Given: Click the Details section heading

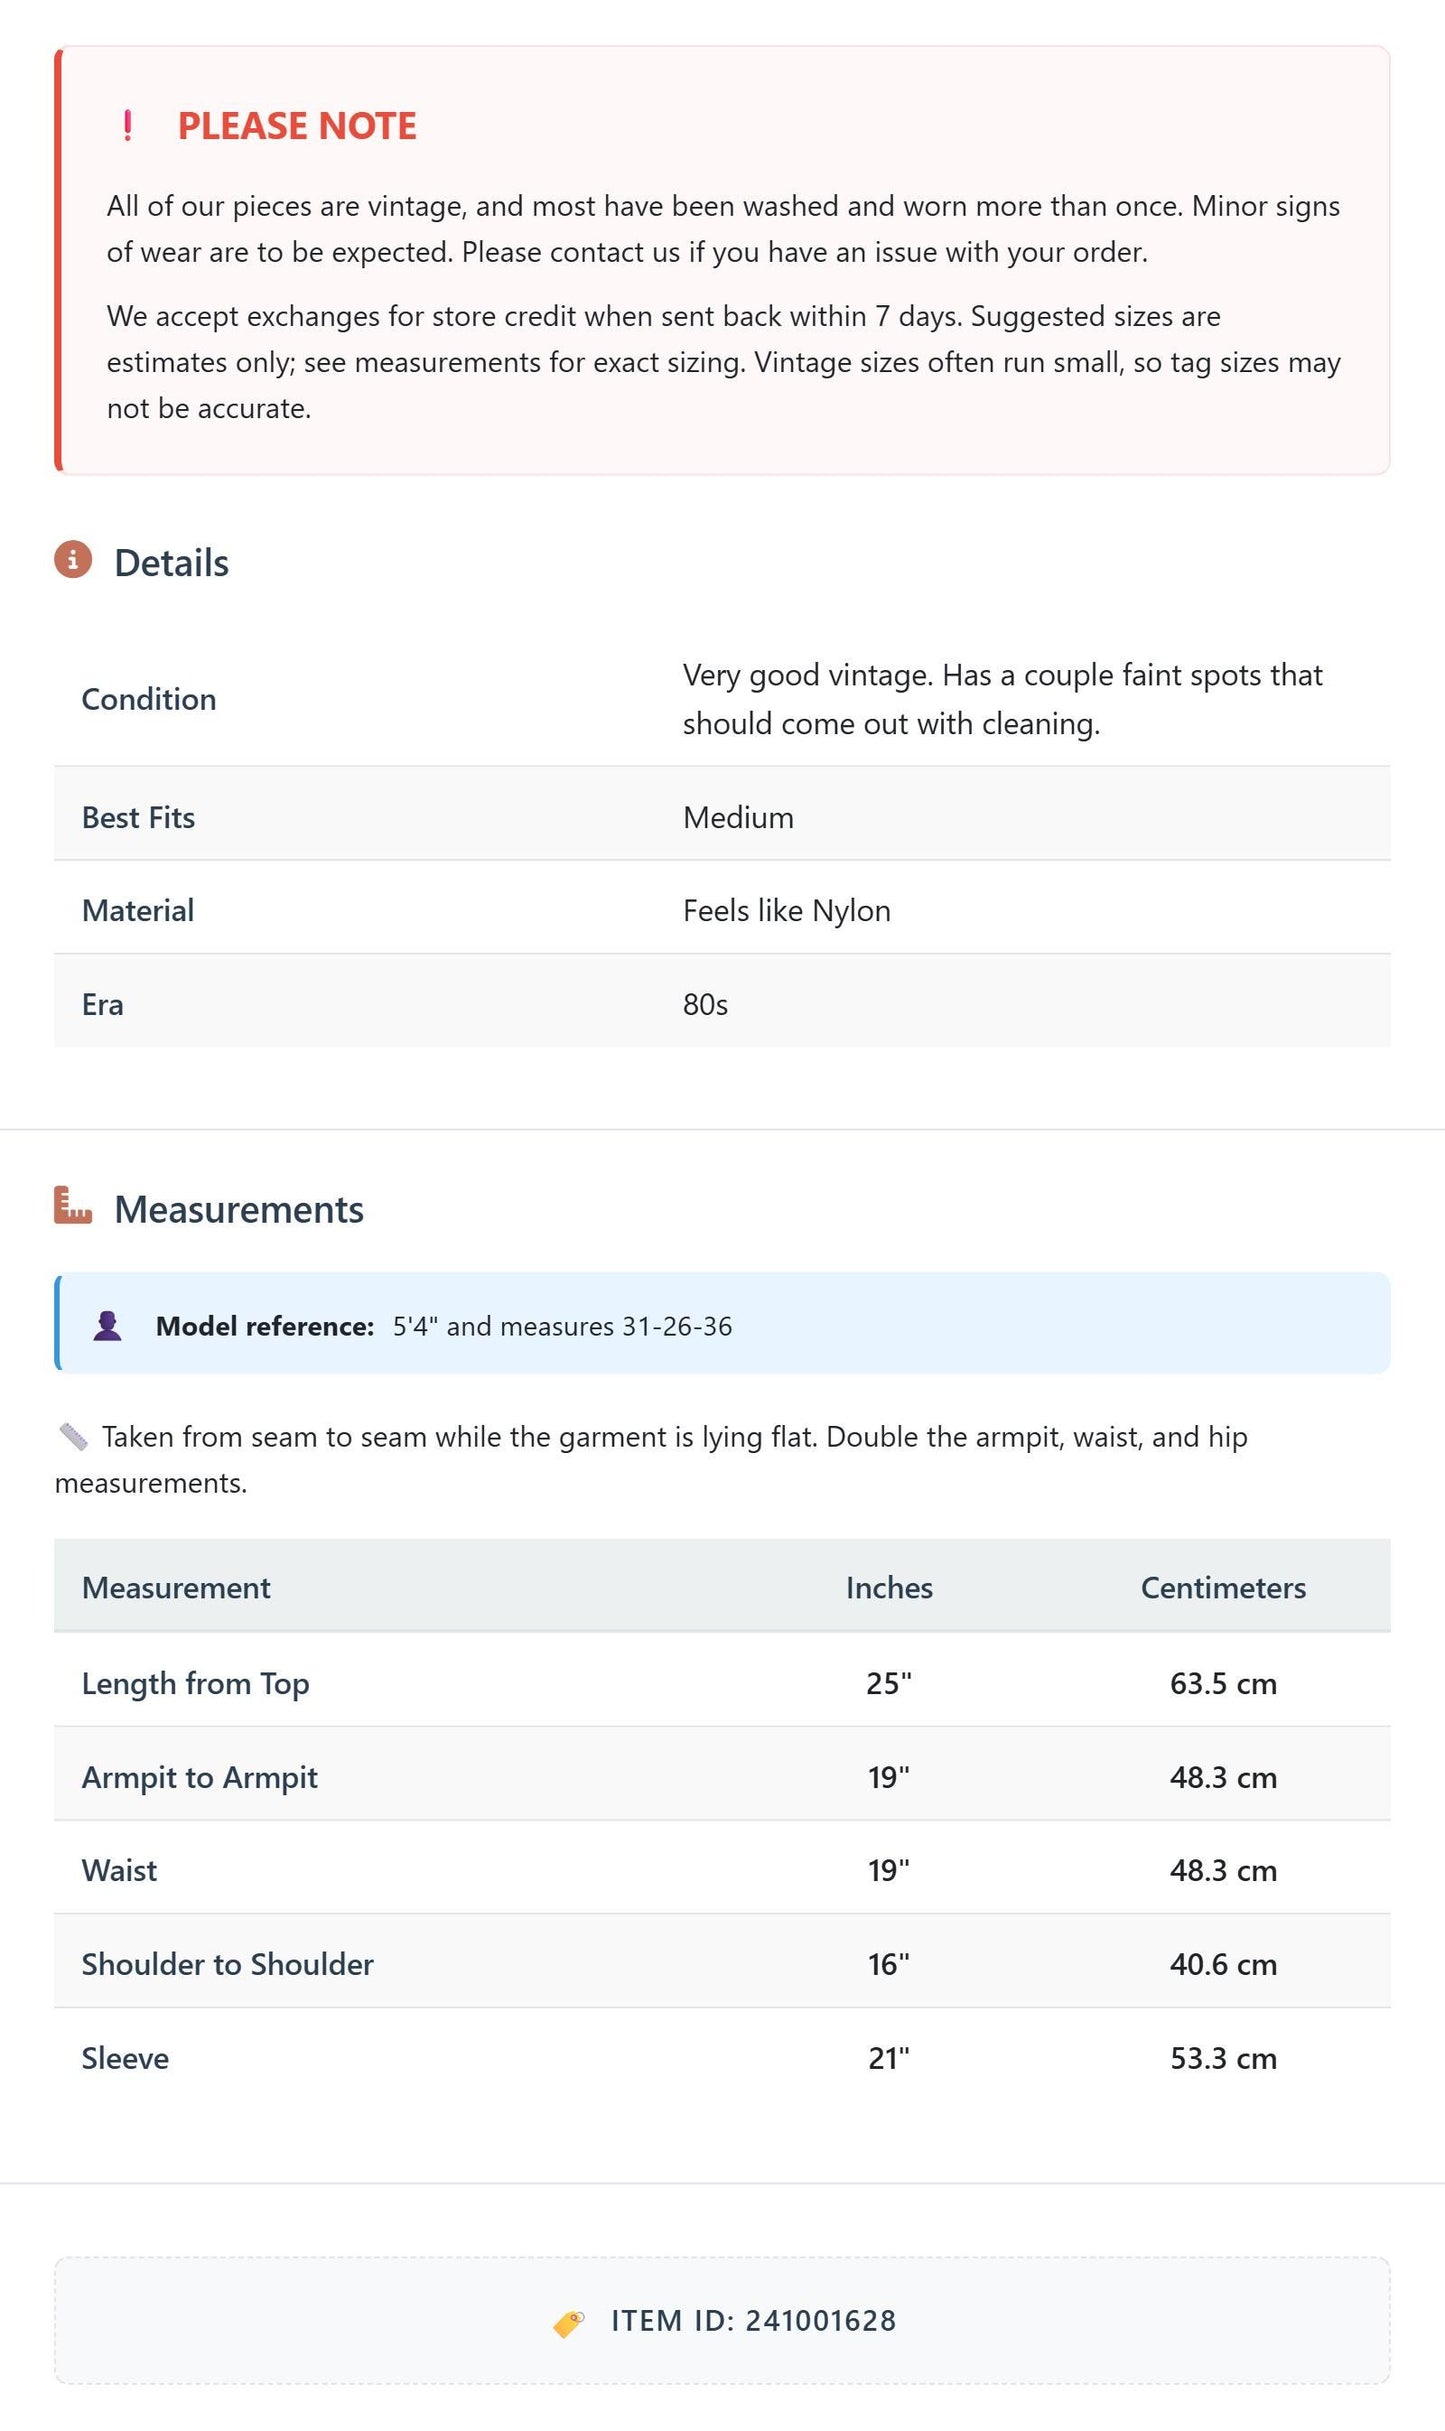Looking at the screenshot, I should coord(171,563).
